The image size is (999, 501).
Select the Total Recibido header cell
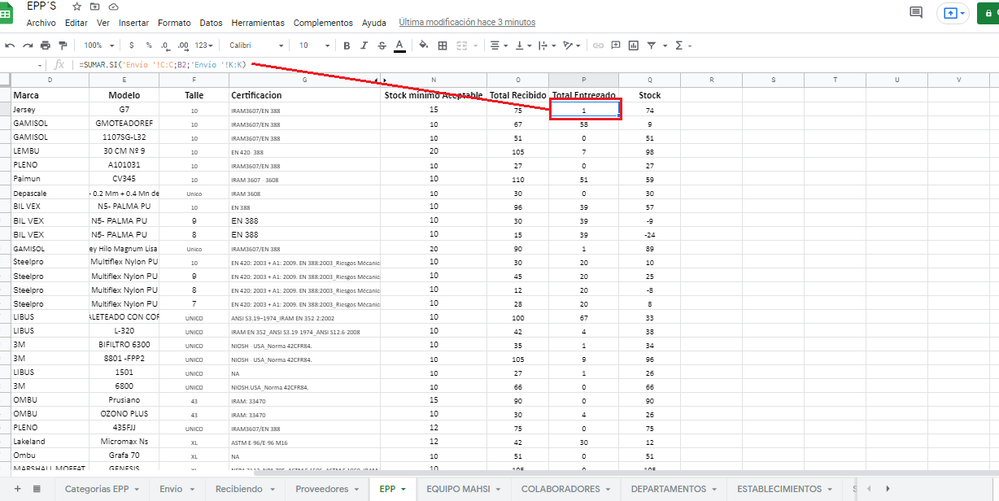[518, 95]
